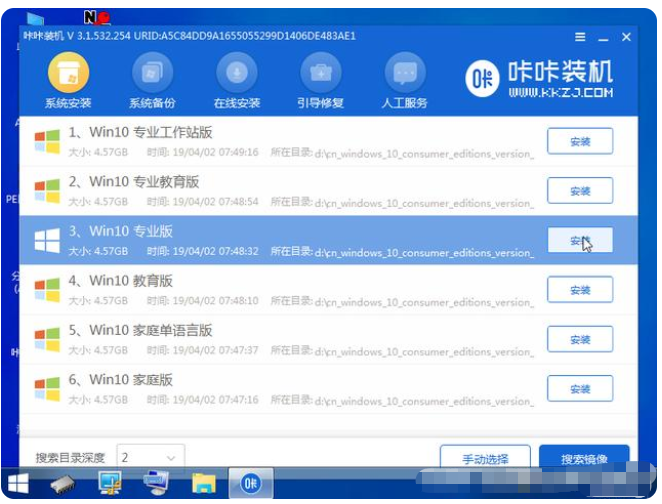Screen dimensions: 662x504
Task: Open the monitor tools icon on taskbar
Action: 109,483
